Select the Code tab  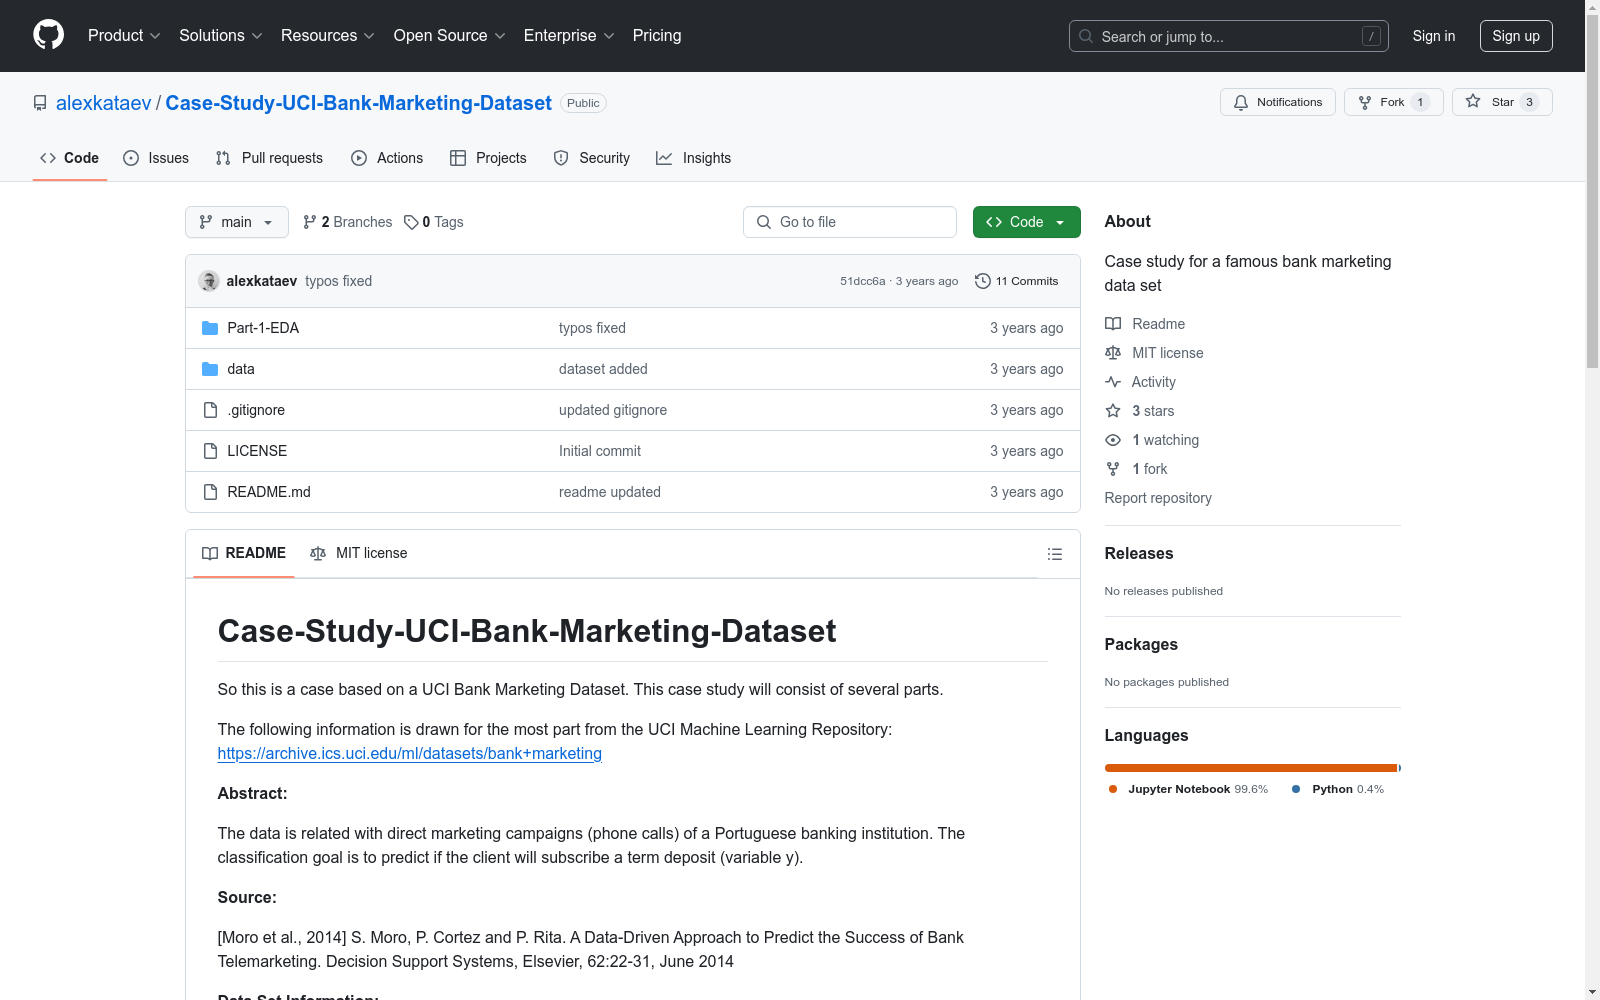tap(70, 158)
